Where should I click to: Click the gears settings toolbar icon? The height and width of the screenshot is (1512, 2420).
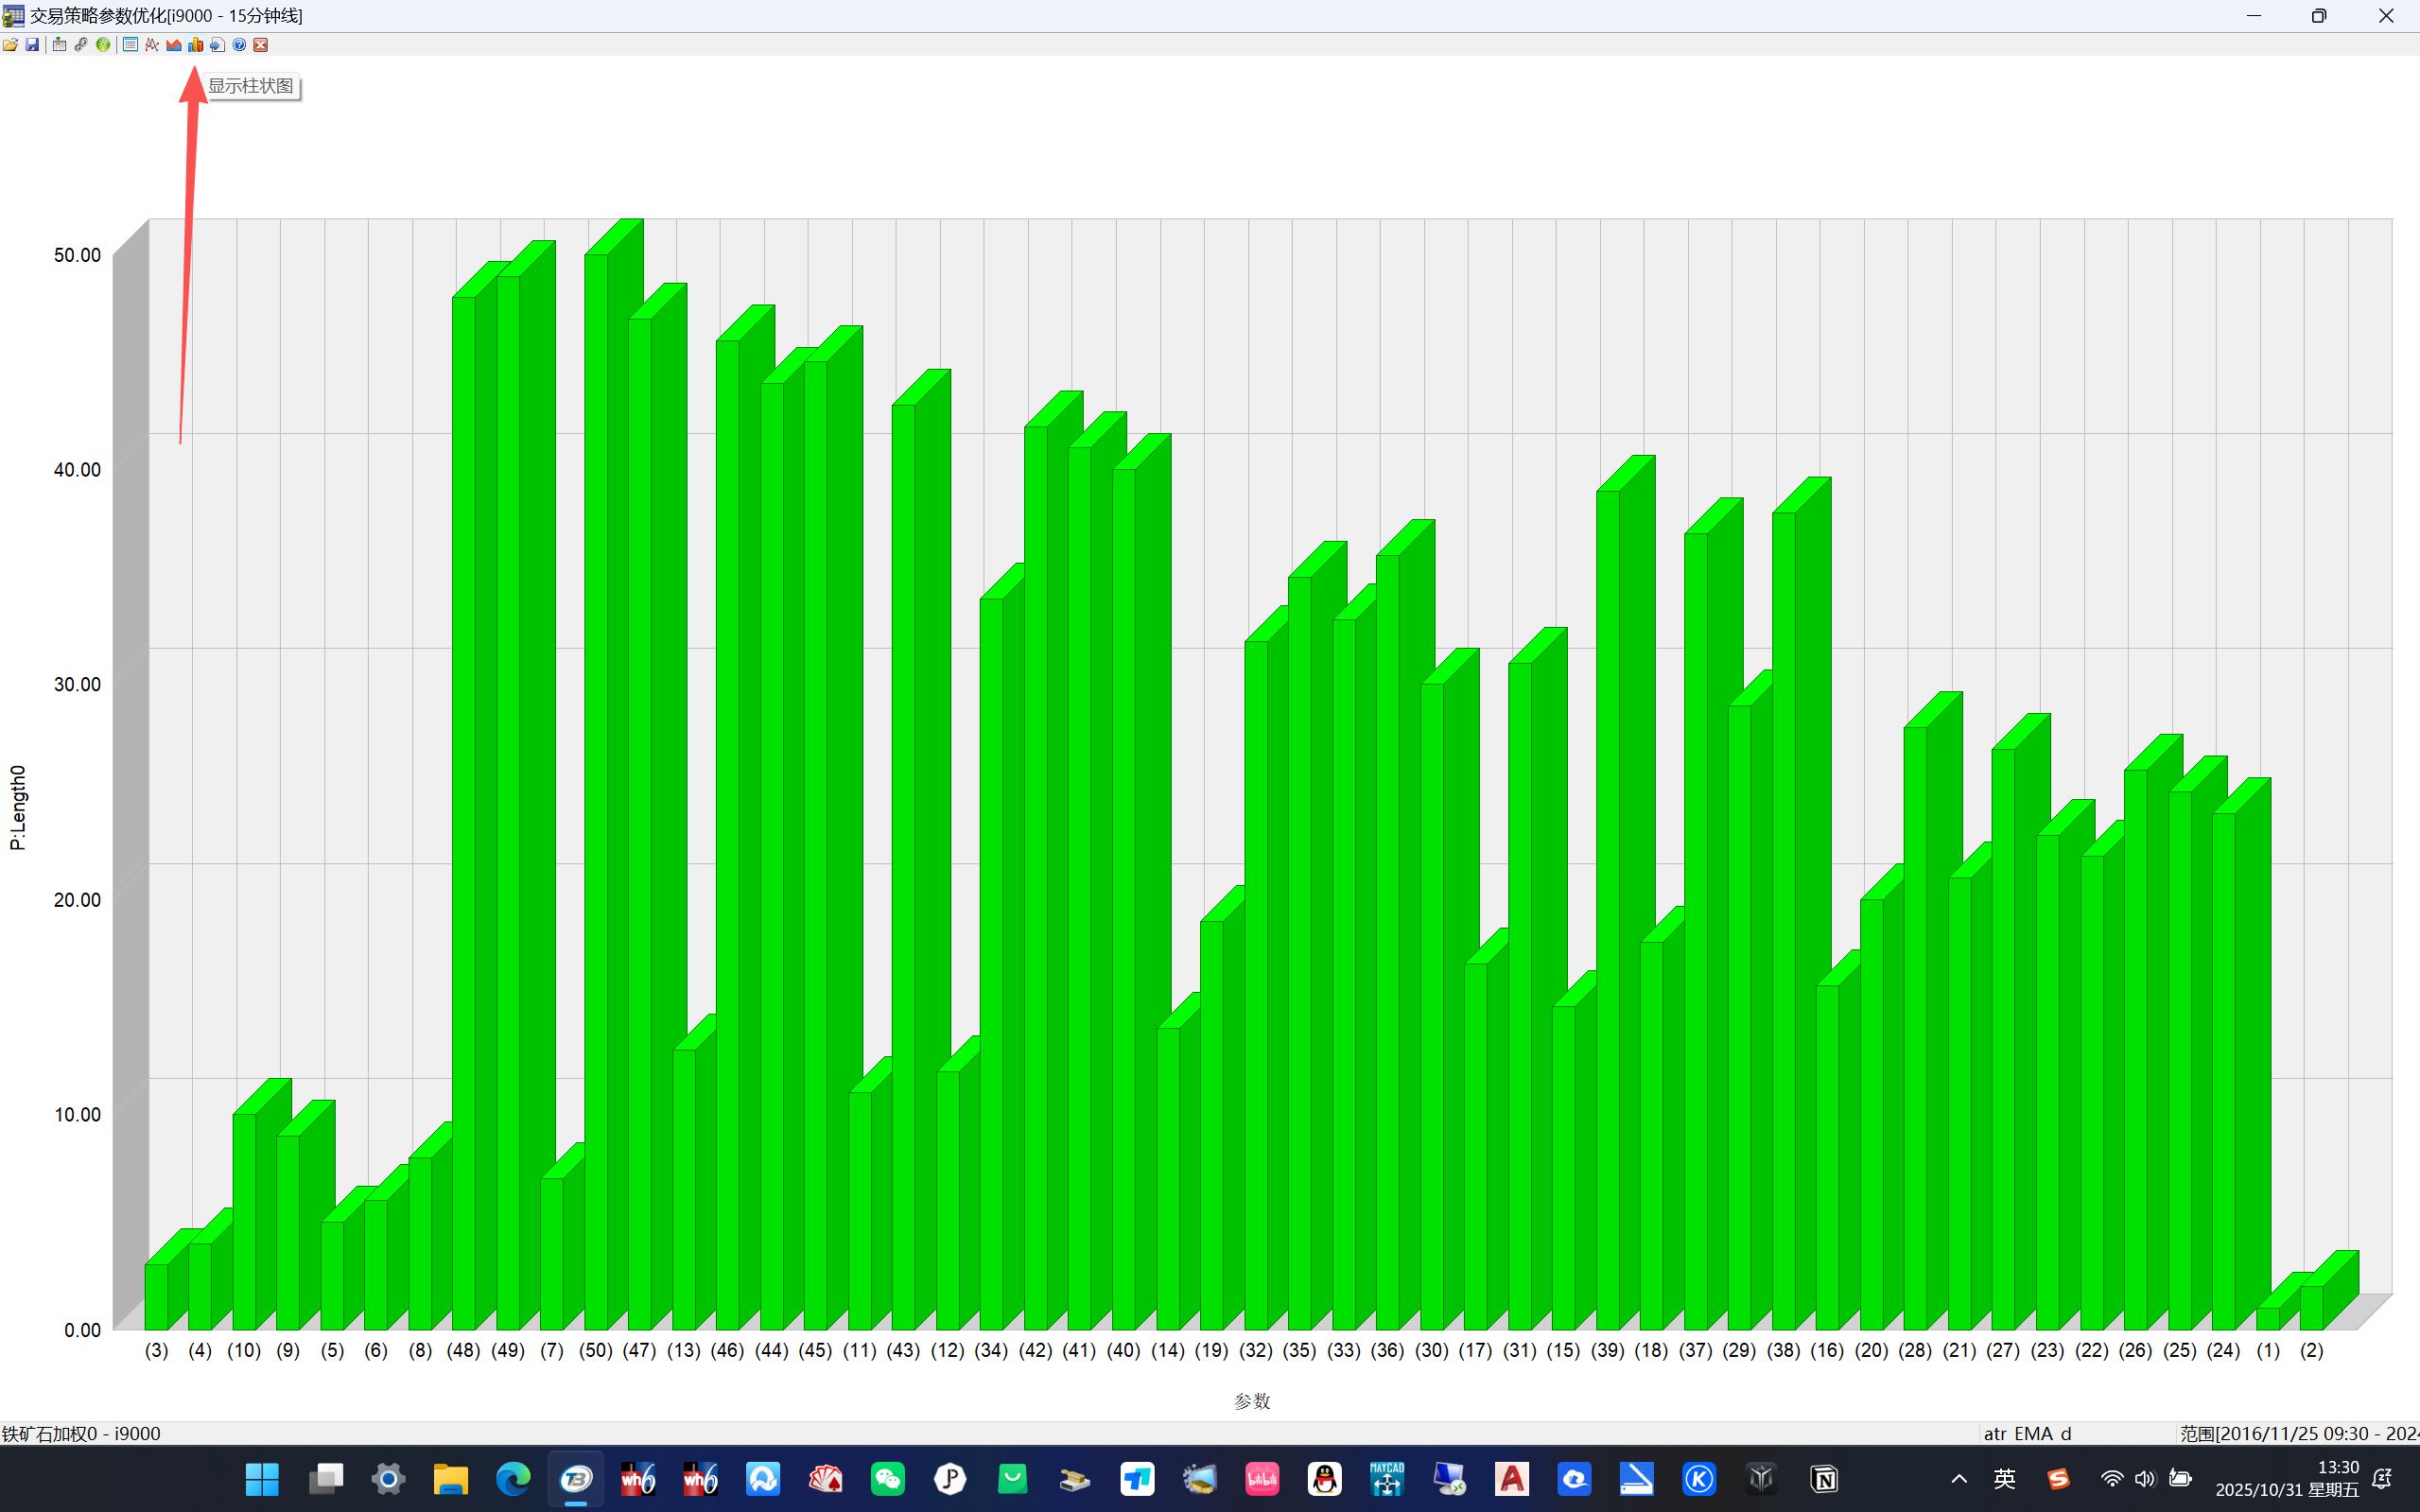tap(81, 45)
